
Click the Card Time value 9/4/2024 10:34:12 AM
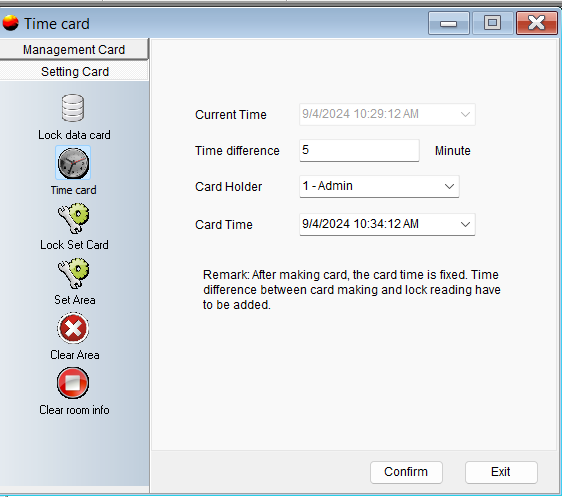click(x=360, y=224)
